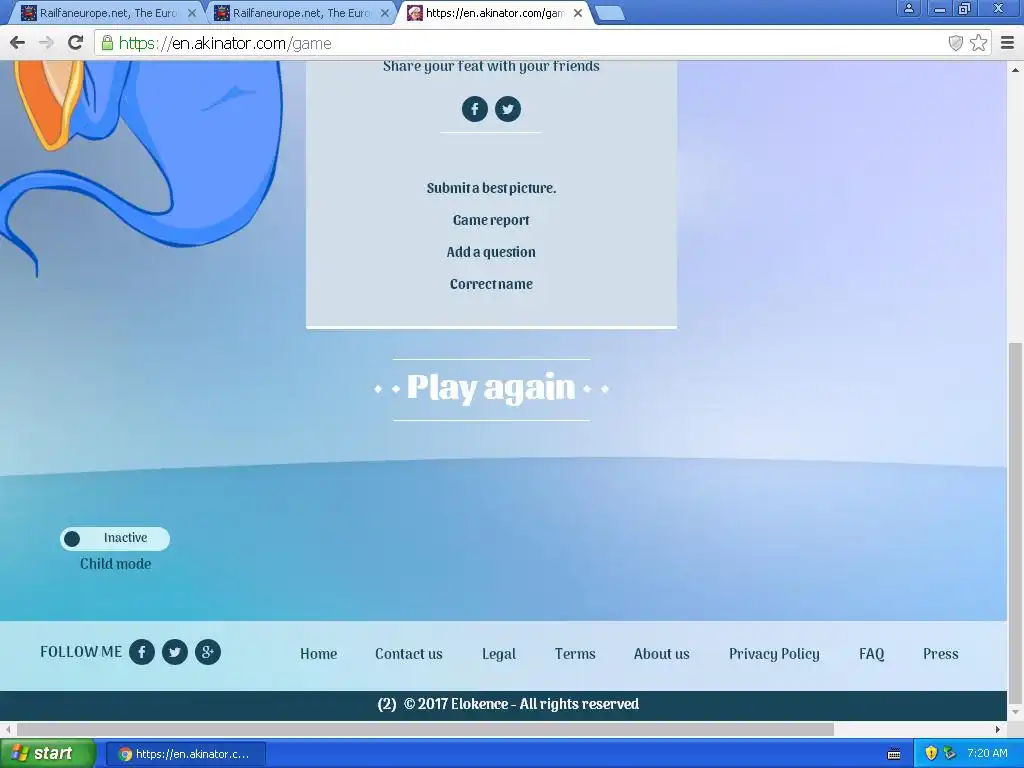Click the scroll up arrow
The height and width of the screenshot is (768, 1024).
(1015, 69)
